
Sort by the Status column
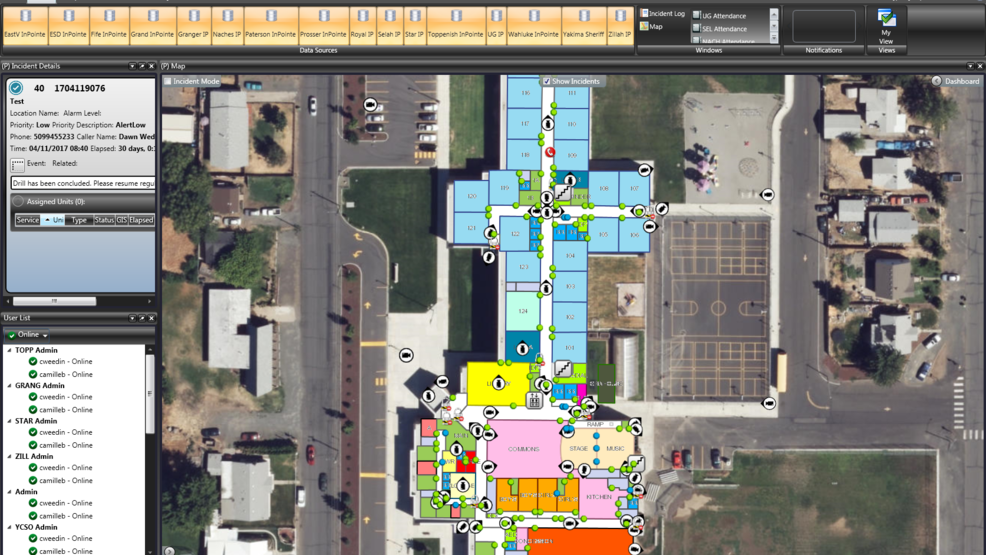pos(104,220)
